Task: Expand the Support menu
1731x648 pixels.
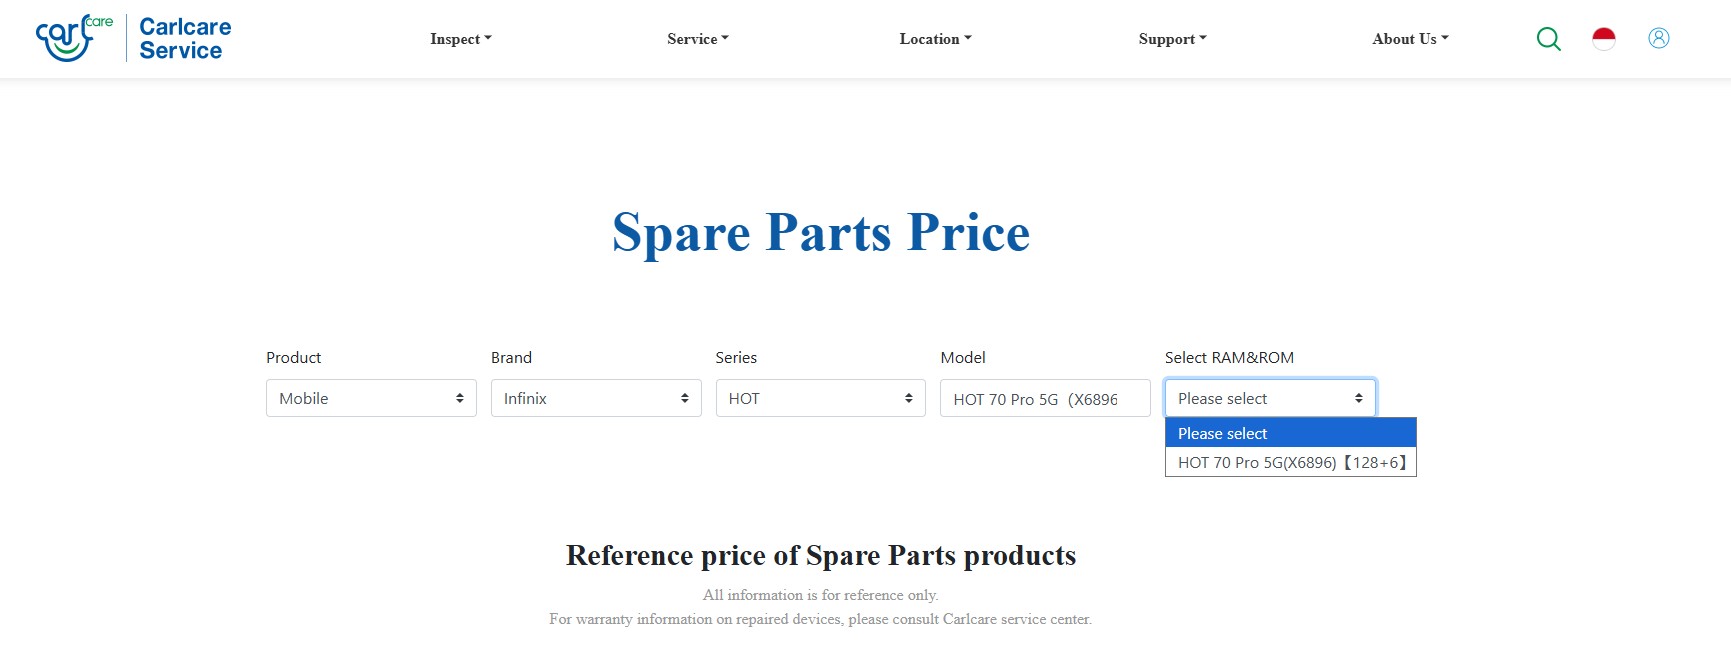Action: [1172, 39]
